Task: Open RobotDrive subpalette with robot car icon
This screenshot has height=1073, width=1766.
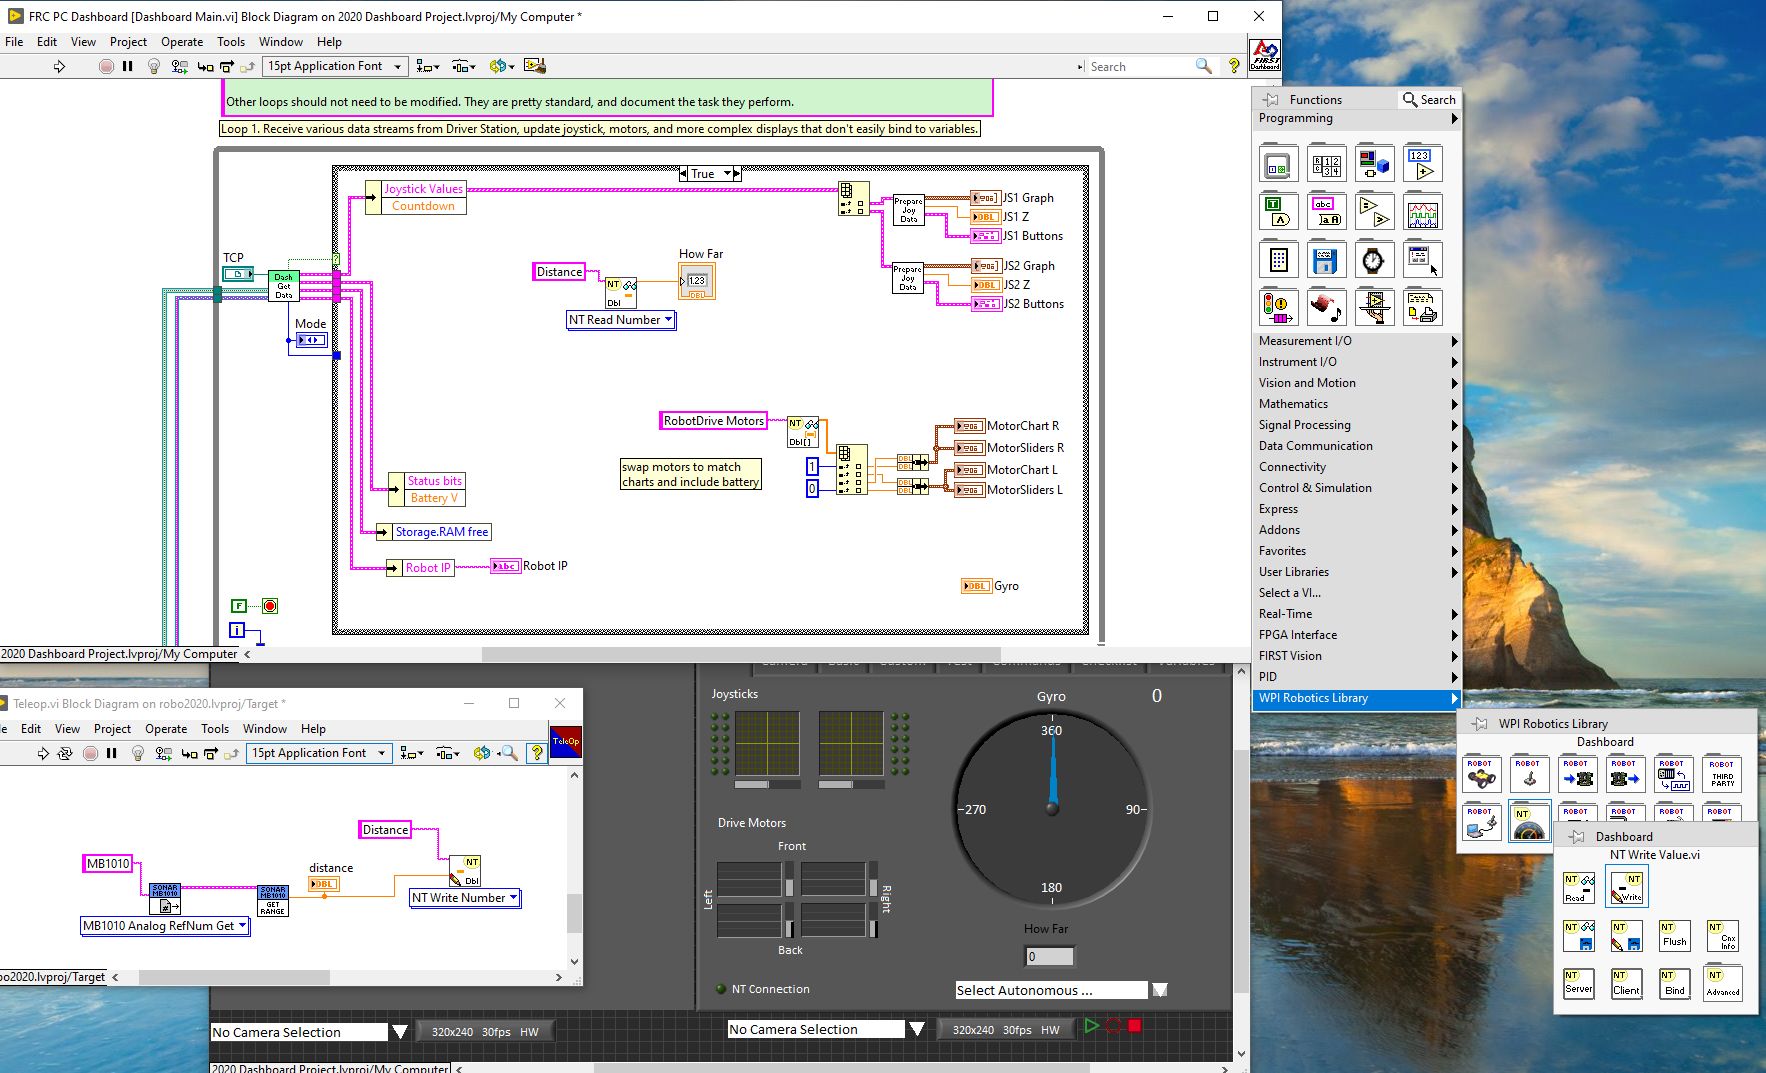Action: (x=1482, y=775)
